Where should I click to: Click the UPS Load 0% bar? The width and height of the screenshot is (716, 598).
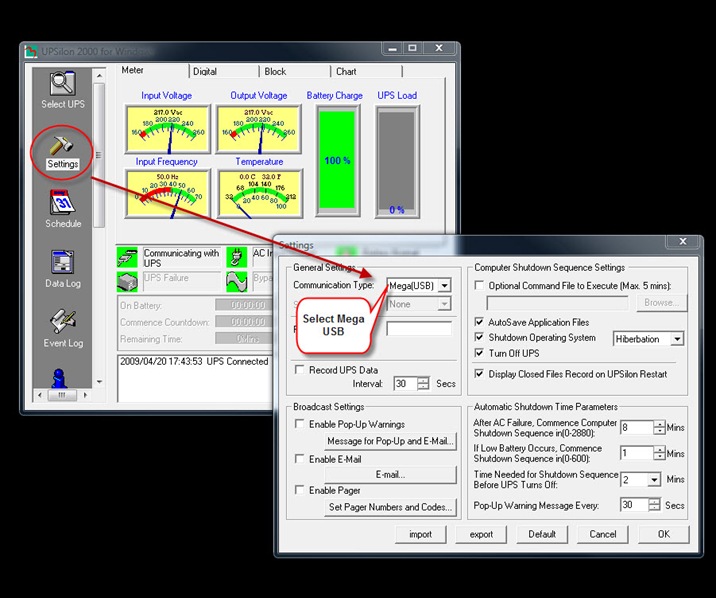tap(397, 161)
